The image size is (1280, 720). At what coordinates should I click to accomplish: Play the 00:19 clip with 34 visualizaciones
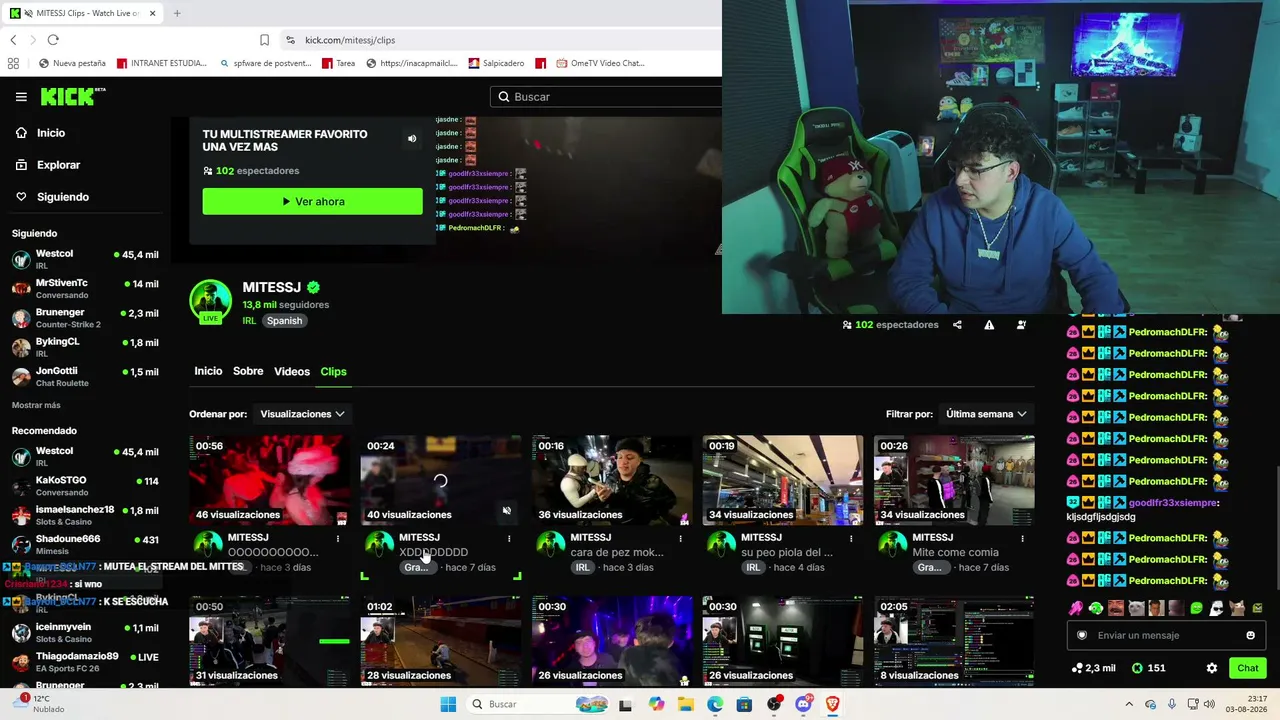pyautogui.click(x=782, y=480)
